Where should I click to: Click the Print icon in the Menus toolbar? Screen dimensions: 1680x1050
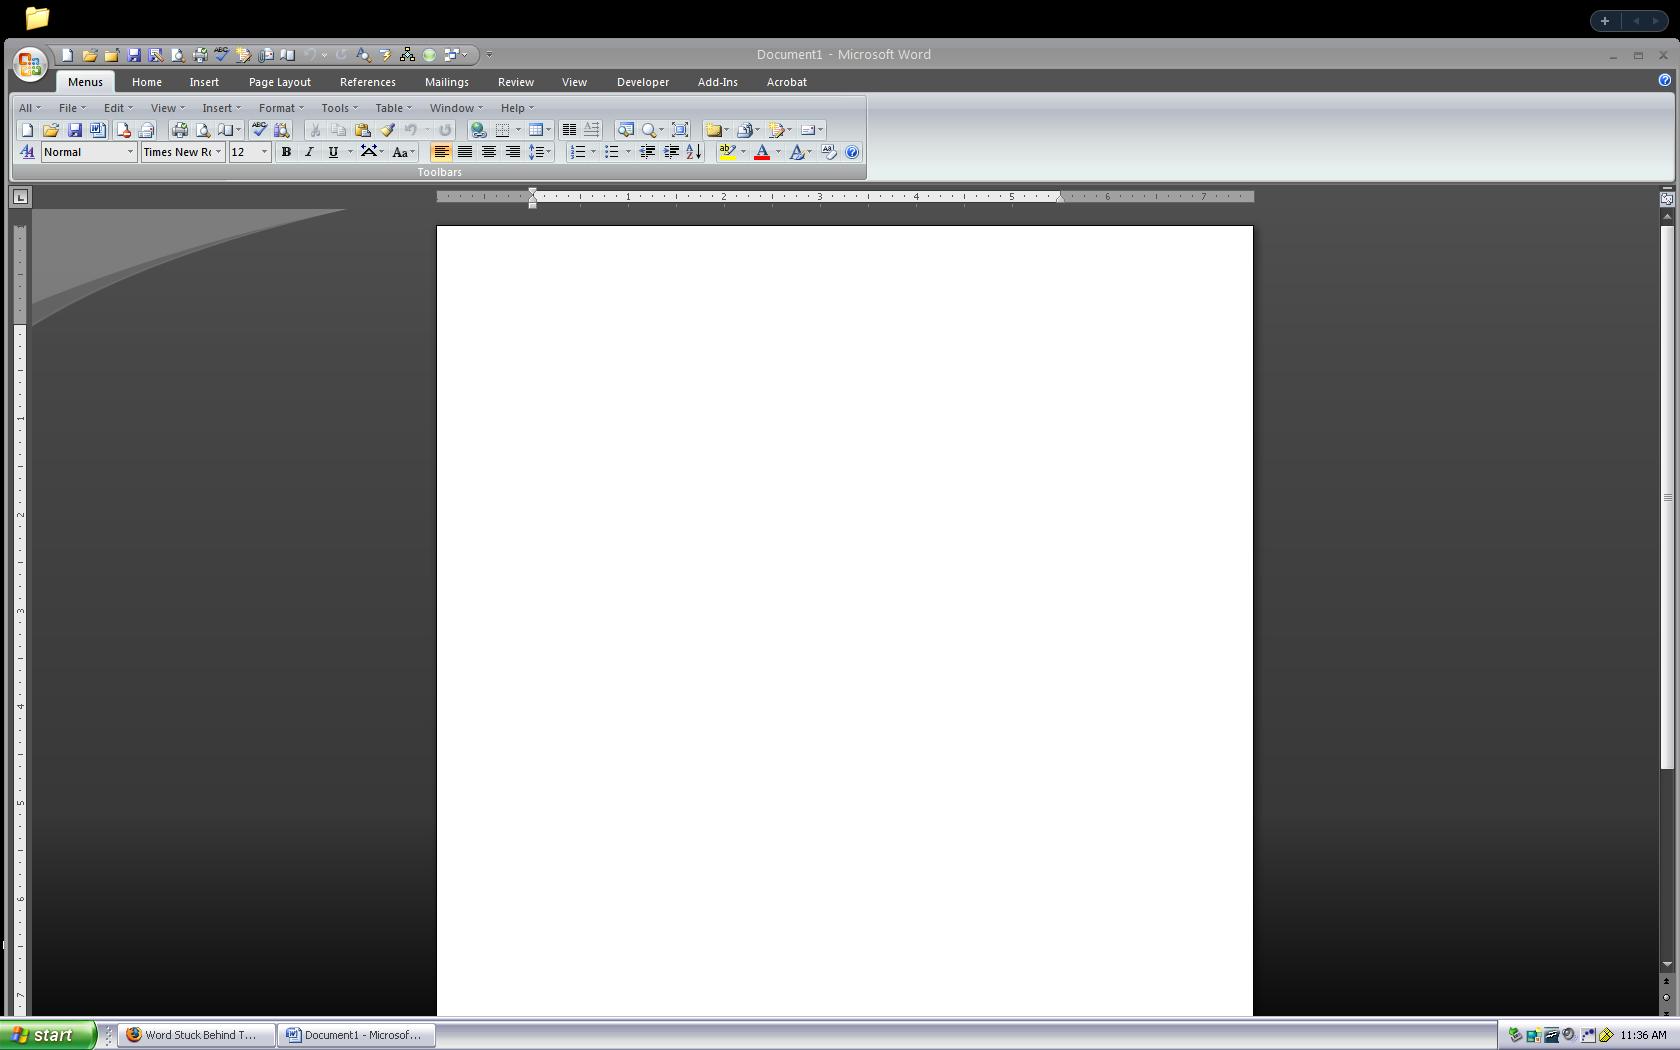tap(179, 130)
